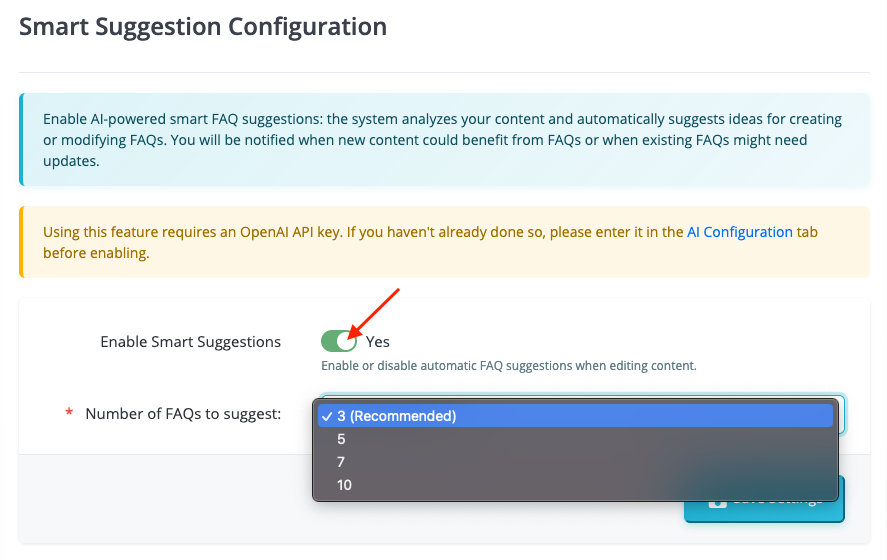Click the blue AI-powered suggestions info box
This screenshot has height=560, width=887.
click(x=442, y=140)
